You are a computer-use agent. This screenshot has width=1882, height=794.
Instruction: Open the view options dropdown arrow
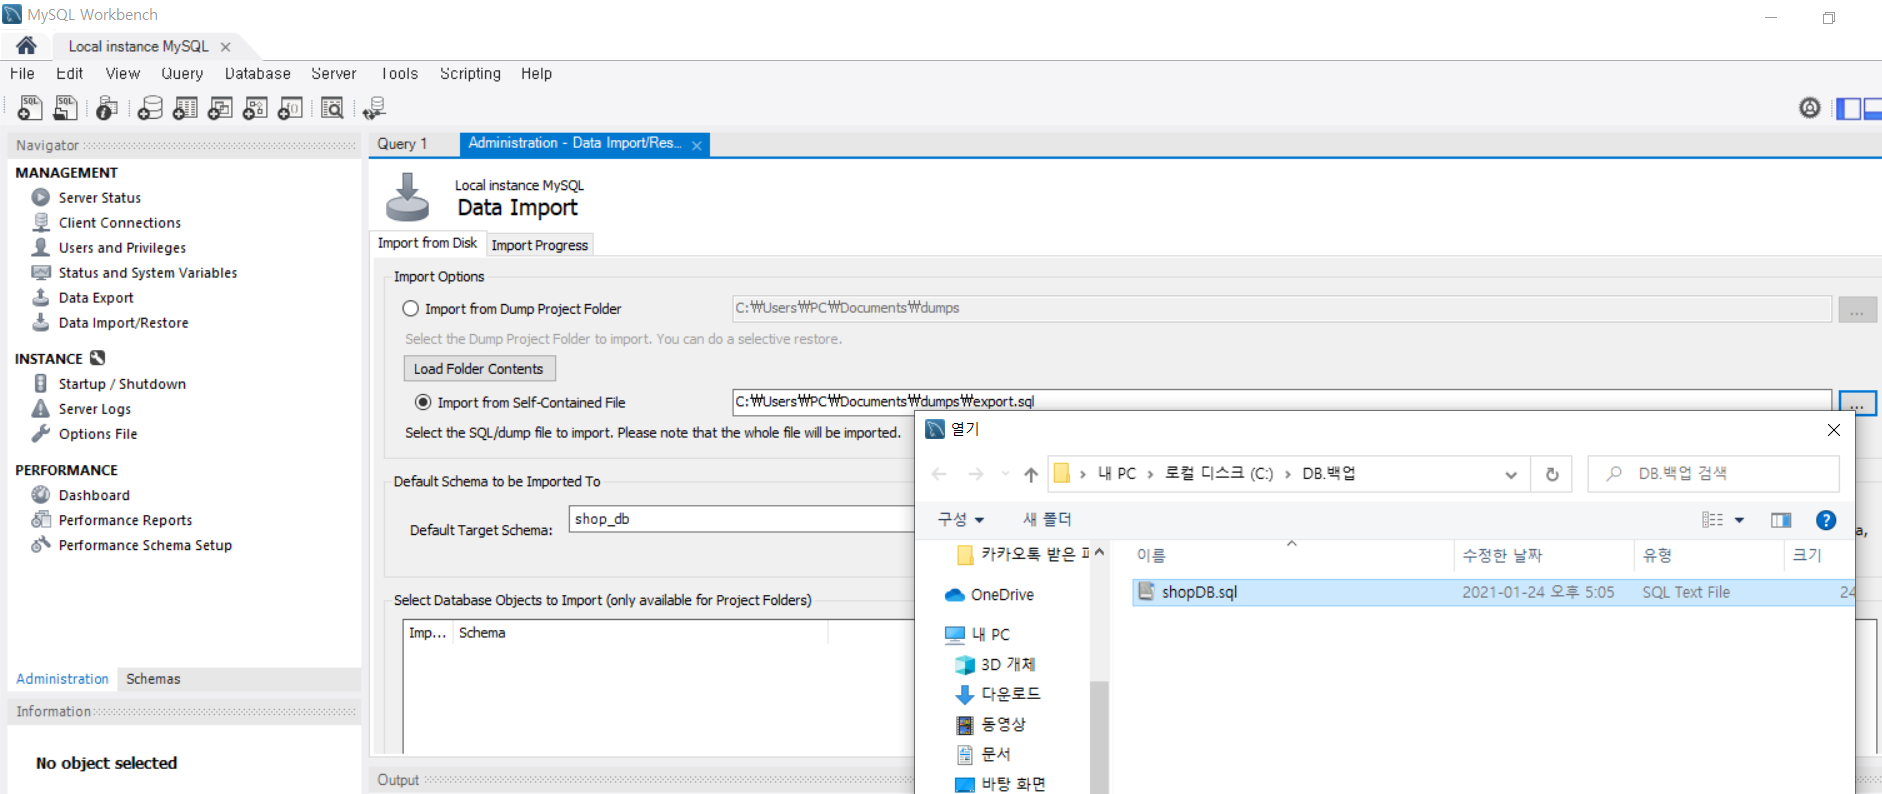(x=1739, y=520)
